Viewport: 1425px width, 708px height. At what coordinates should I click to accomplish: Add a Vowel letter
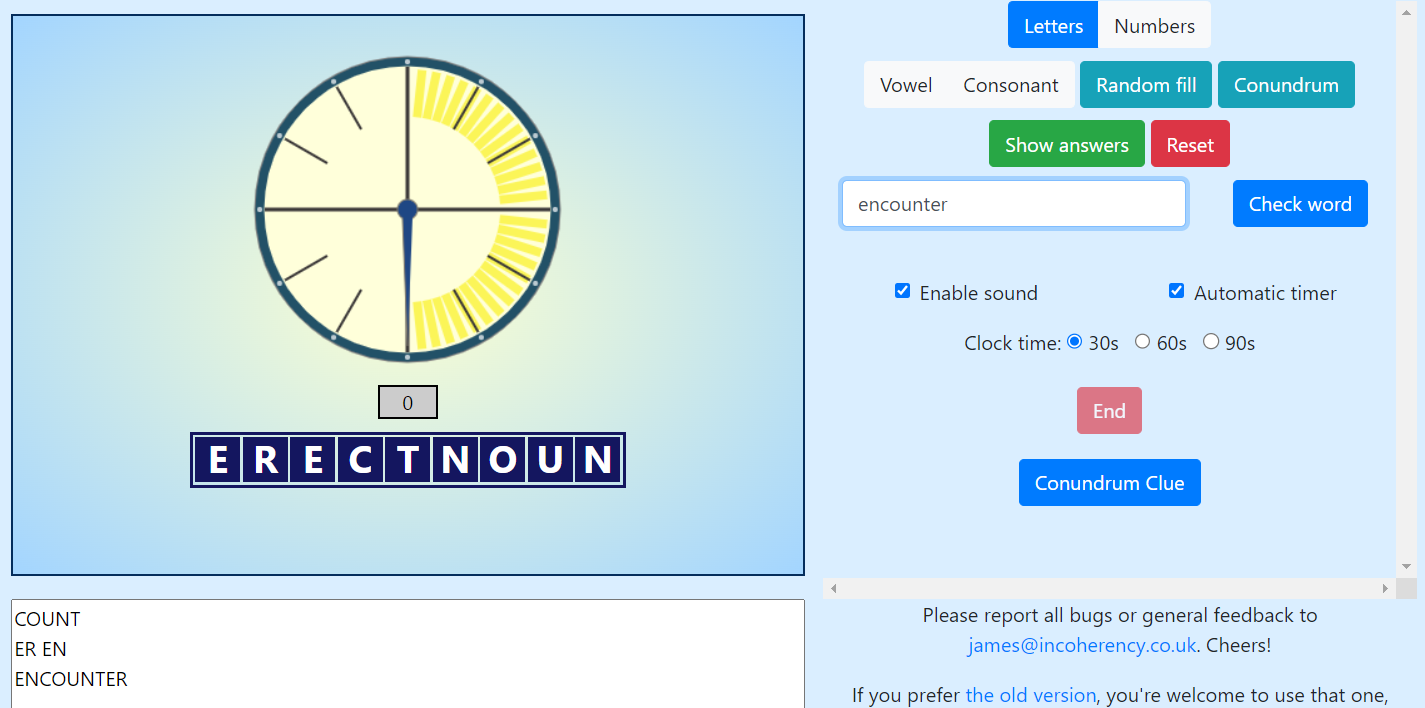(906, 85)
